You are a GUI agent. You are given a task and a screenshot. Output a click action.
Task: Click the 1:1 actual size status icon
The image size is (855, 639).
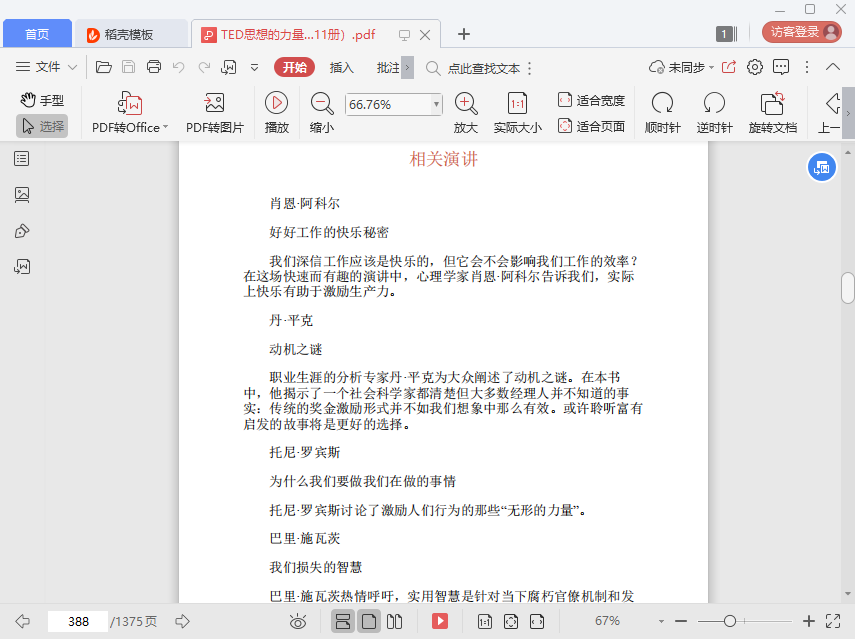(485, 621)
